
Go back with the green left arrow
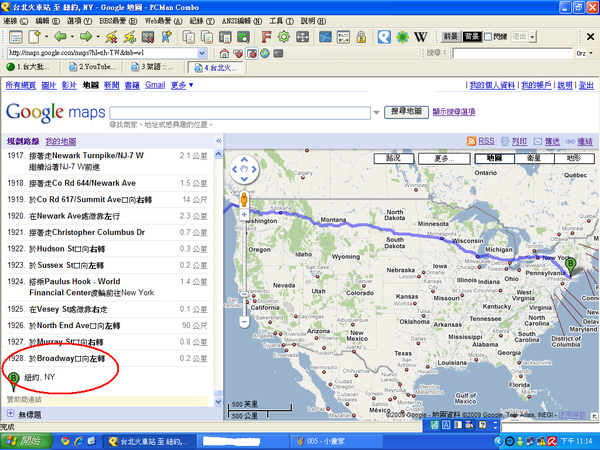point(60,37)
